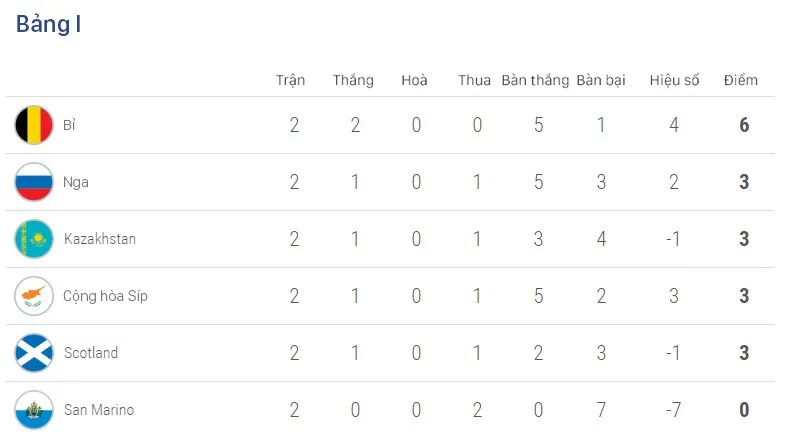Click San Marino's -7 goal difference
This screenshot has height=444, width=798.
673,410
